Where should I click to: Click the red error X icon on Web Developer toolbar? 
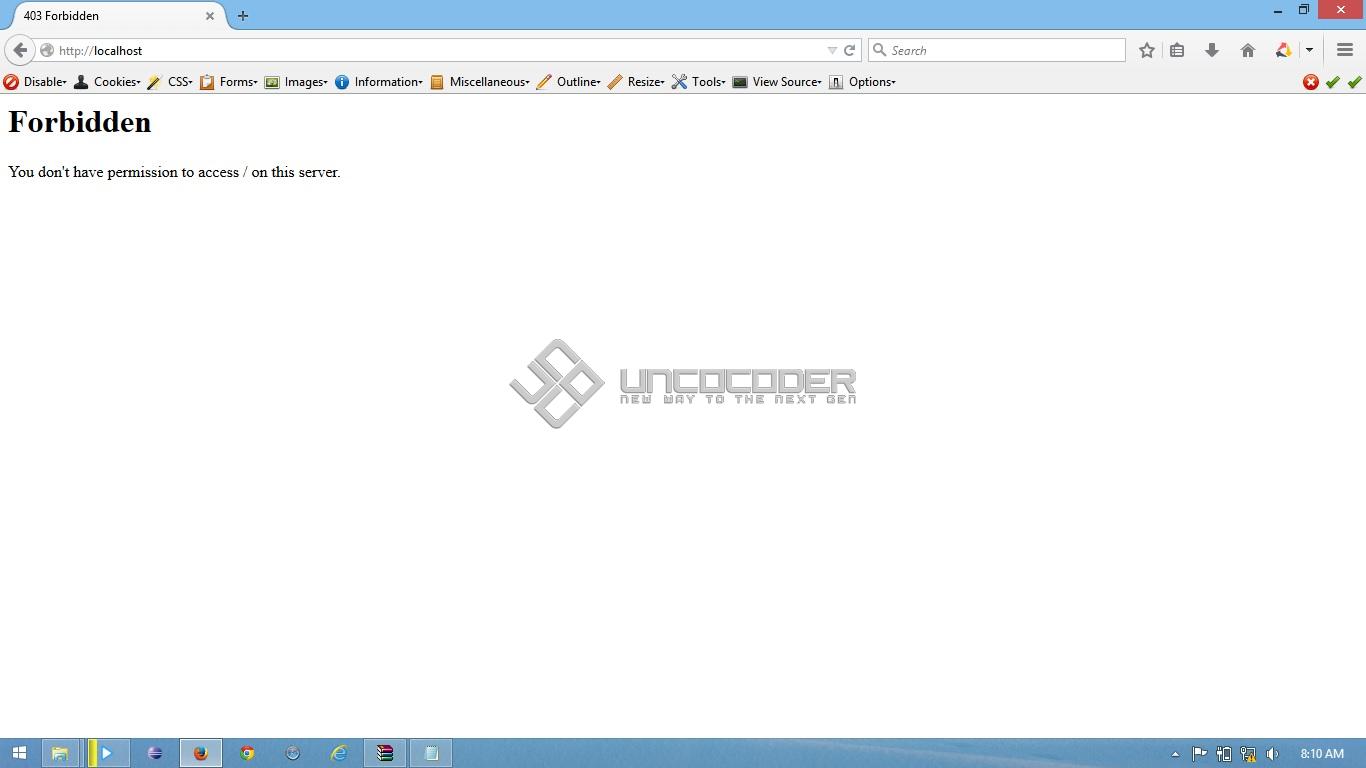(x=1311, y=82)
